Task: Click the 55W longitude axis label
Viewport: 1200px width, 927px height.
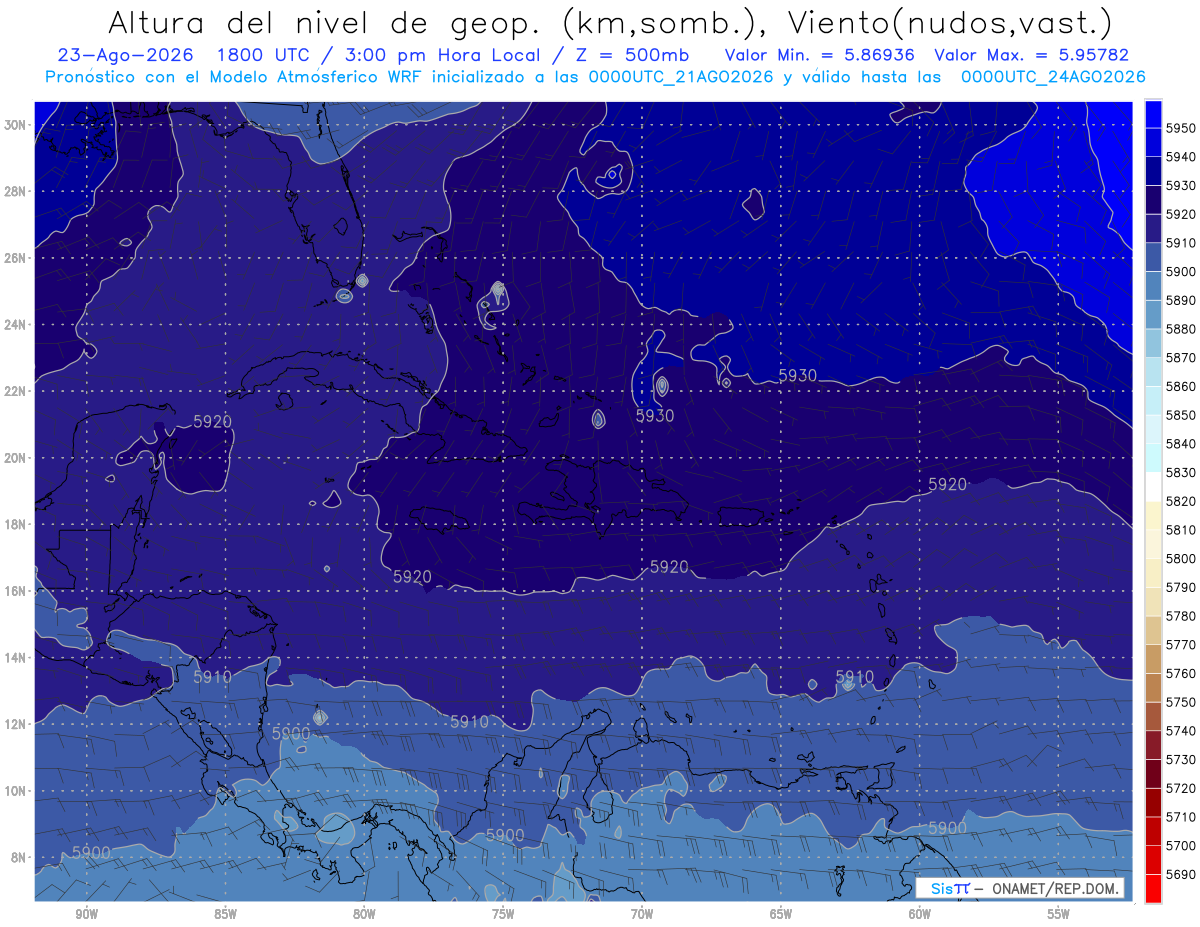Action: 1059,914
